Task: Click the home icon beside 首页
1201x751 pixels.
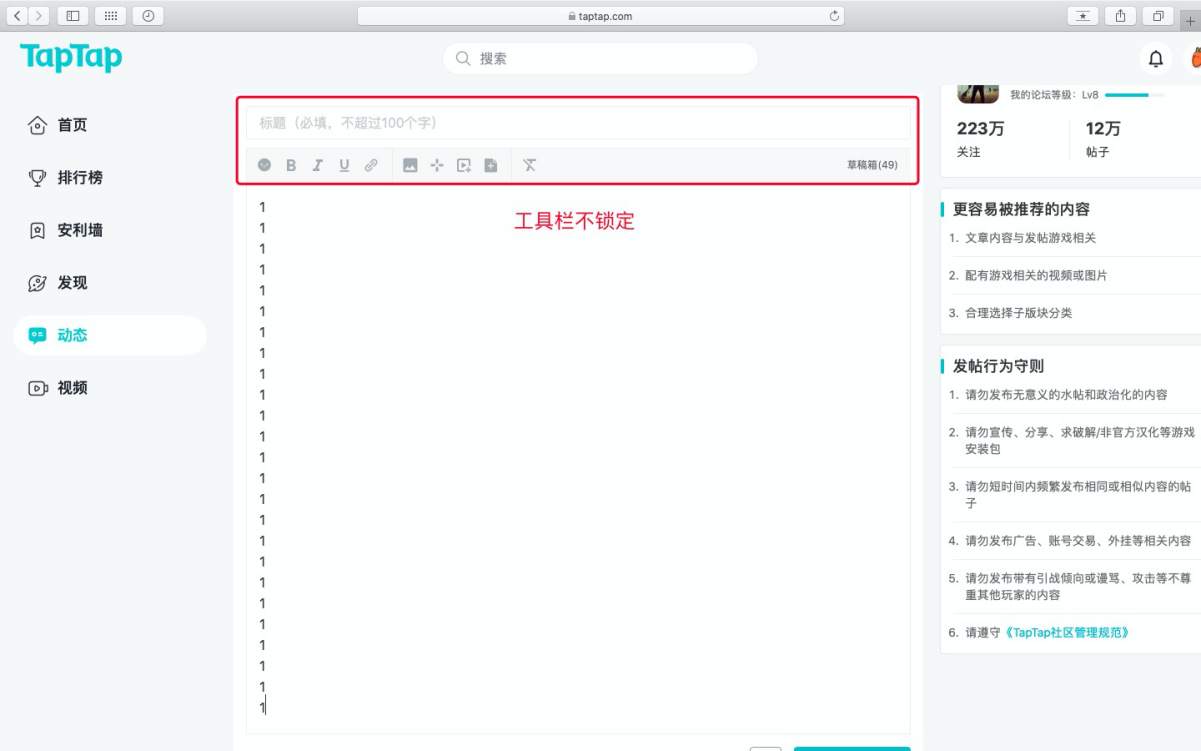Action: pos(37,125)
